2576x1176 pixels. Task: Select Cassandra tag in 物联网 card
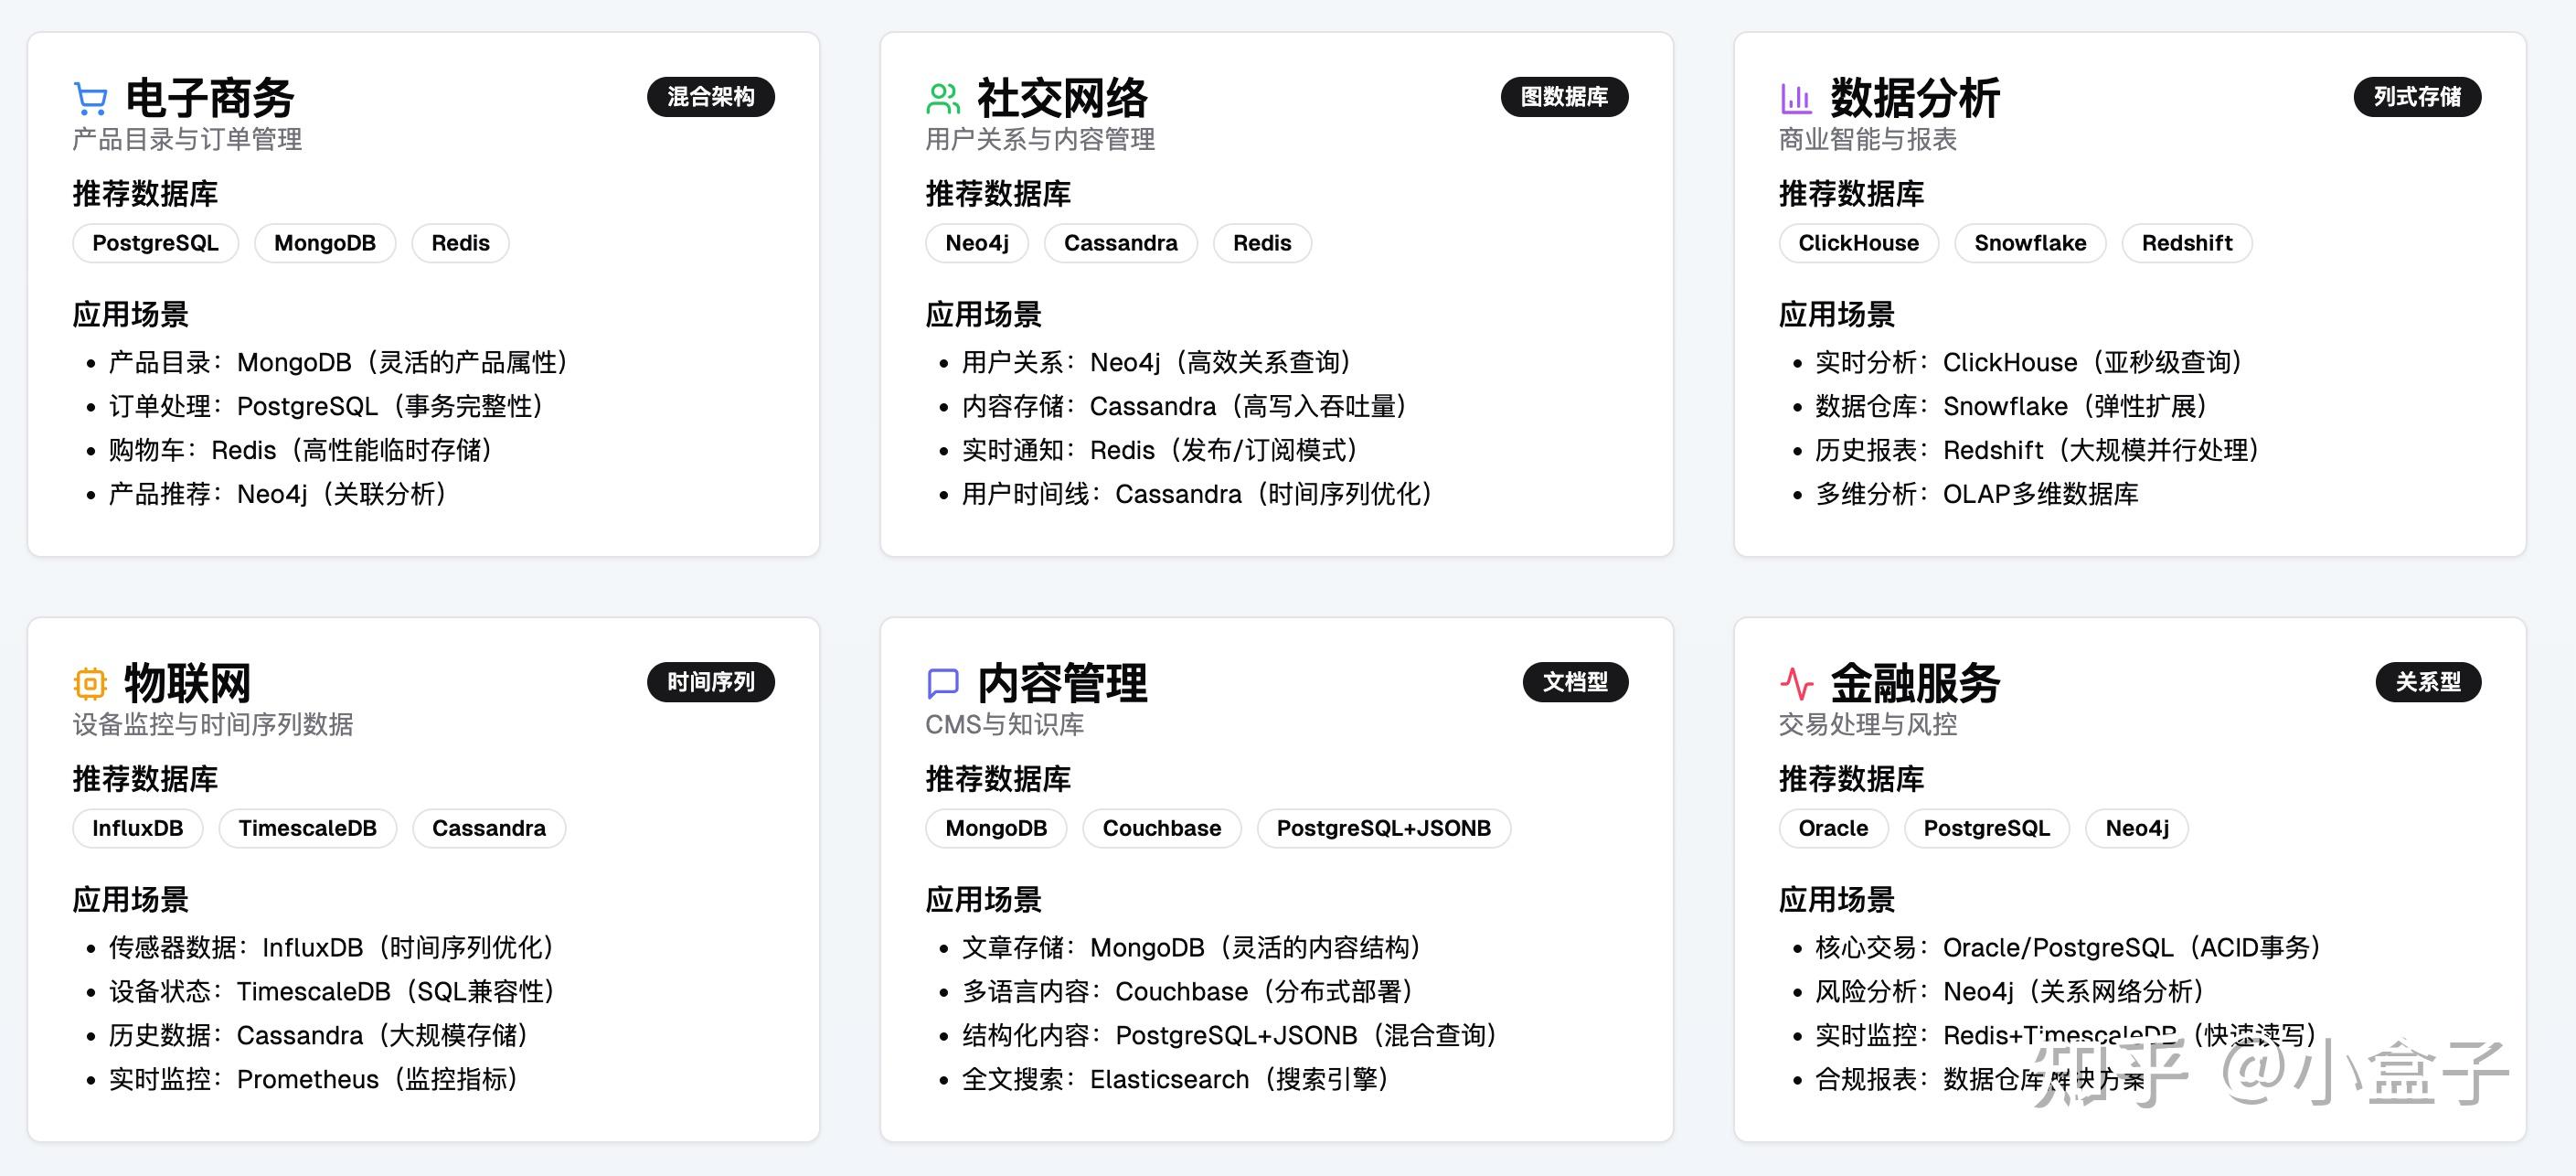point(489,828)
